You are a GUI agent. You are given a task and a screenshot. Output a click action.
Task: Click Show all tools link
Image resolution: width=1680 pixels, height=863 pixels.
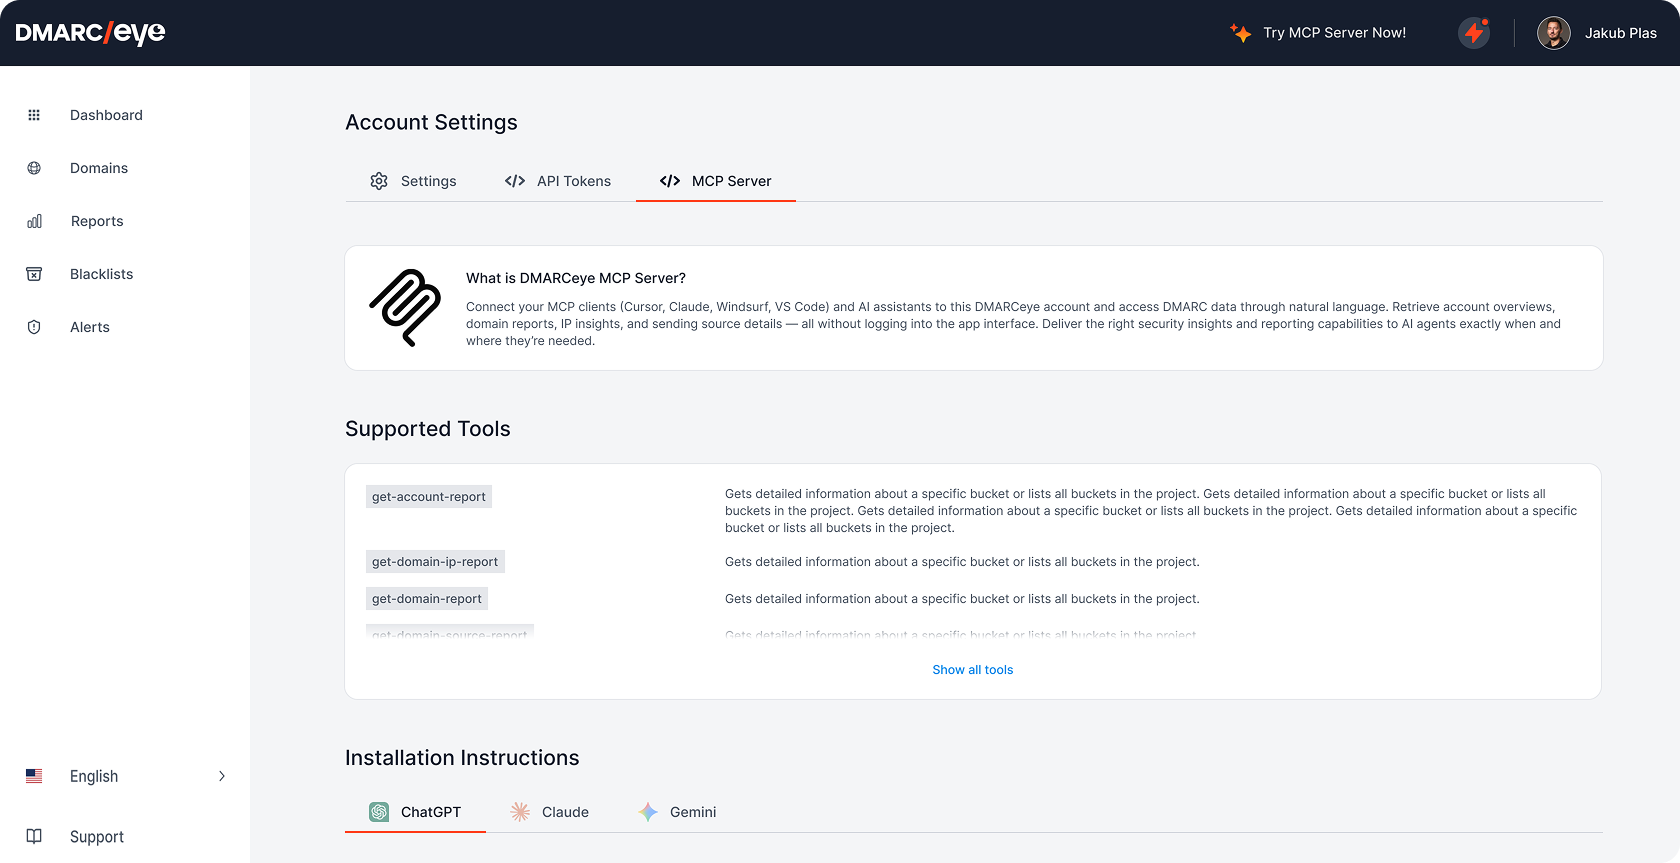(972, 670)
